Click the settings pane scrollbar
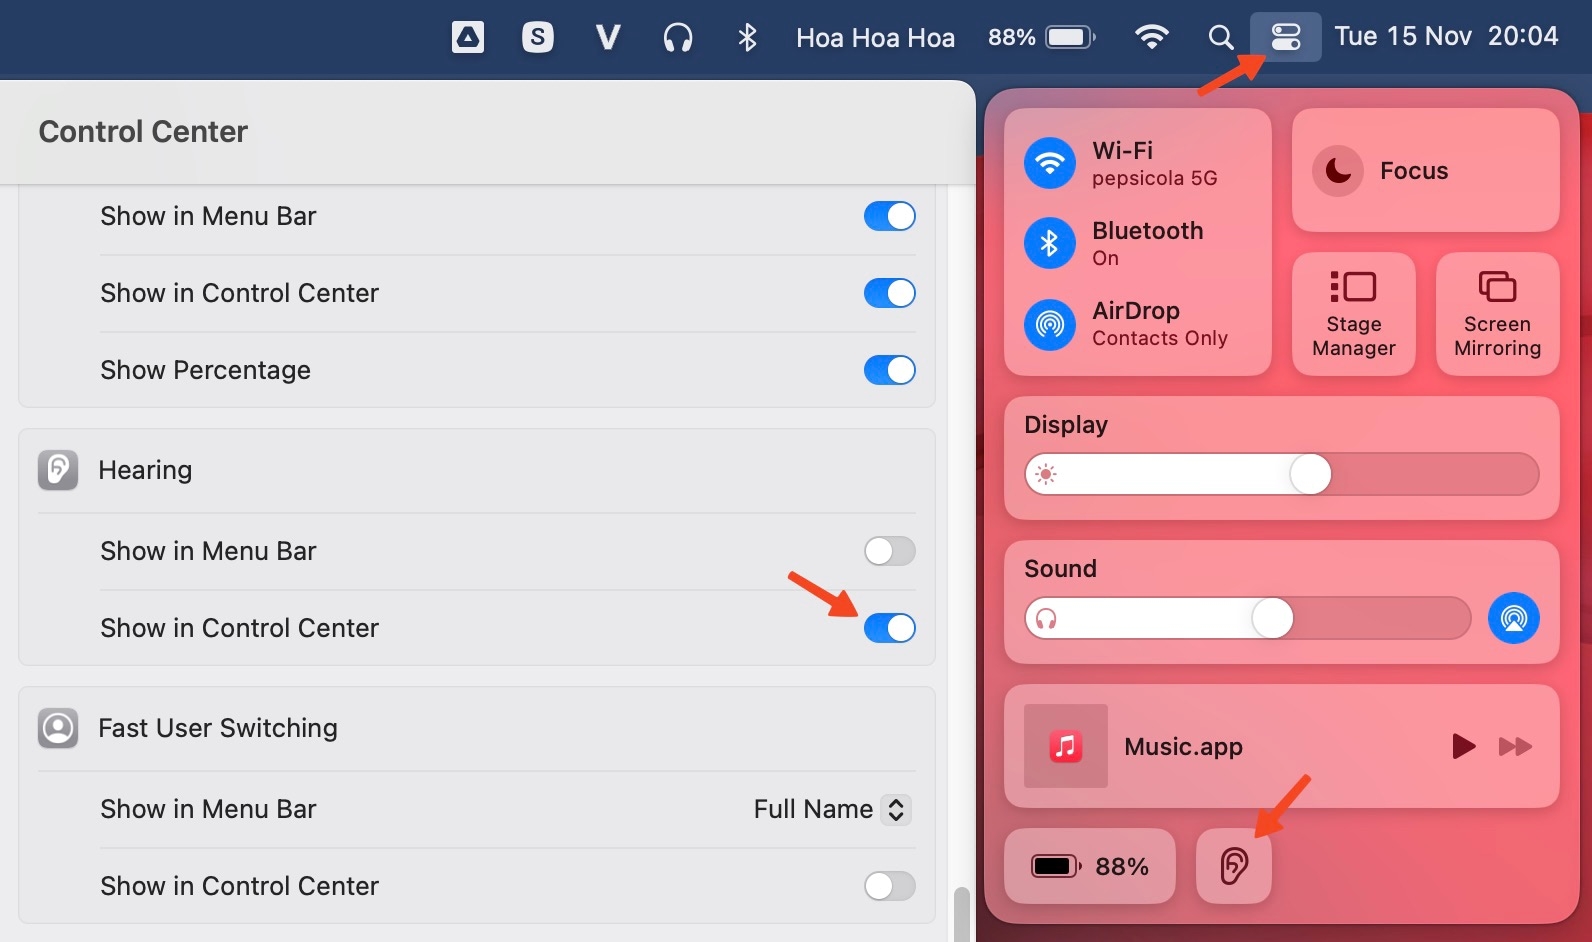This screenshot has height=942, width=1592. click(x=961, y=913)
